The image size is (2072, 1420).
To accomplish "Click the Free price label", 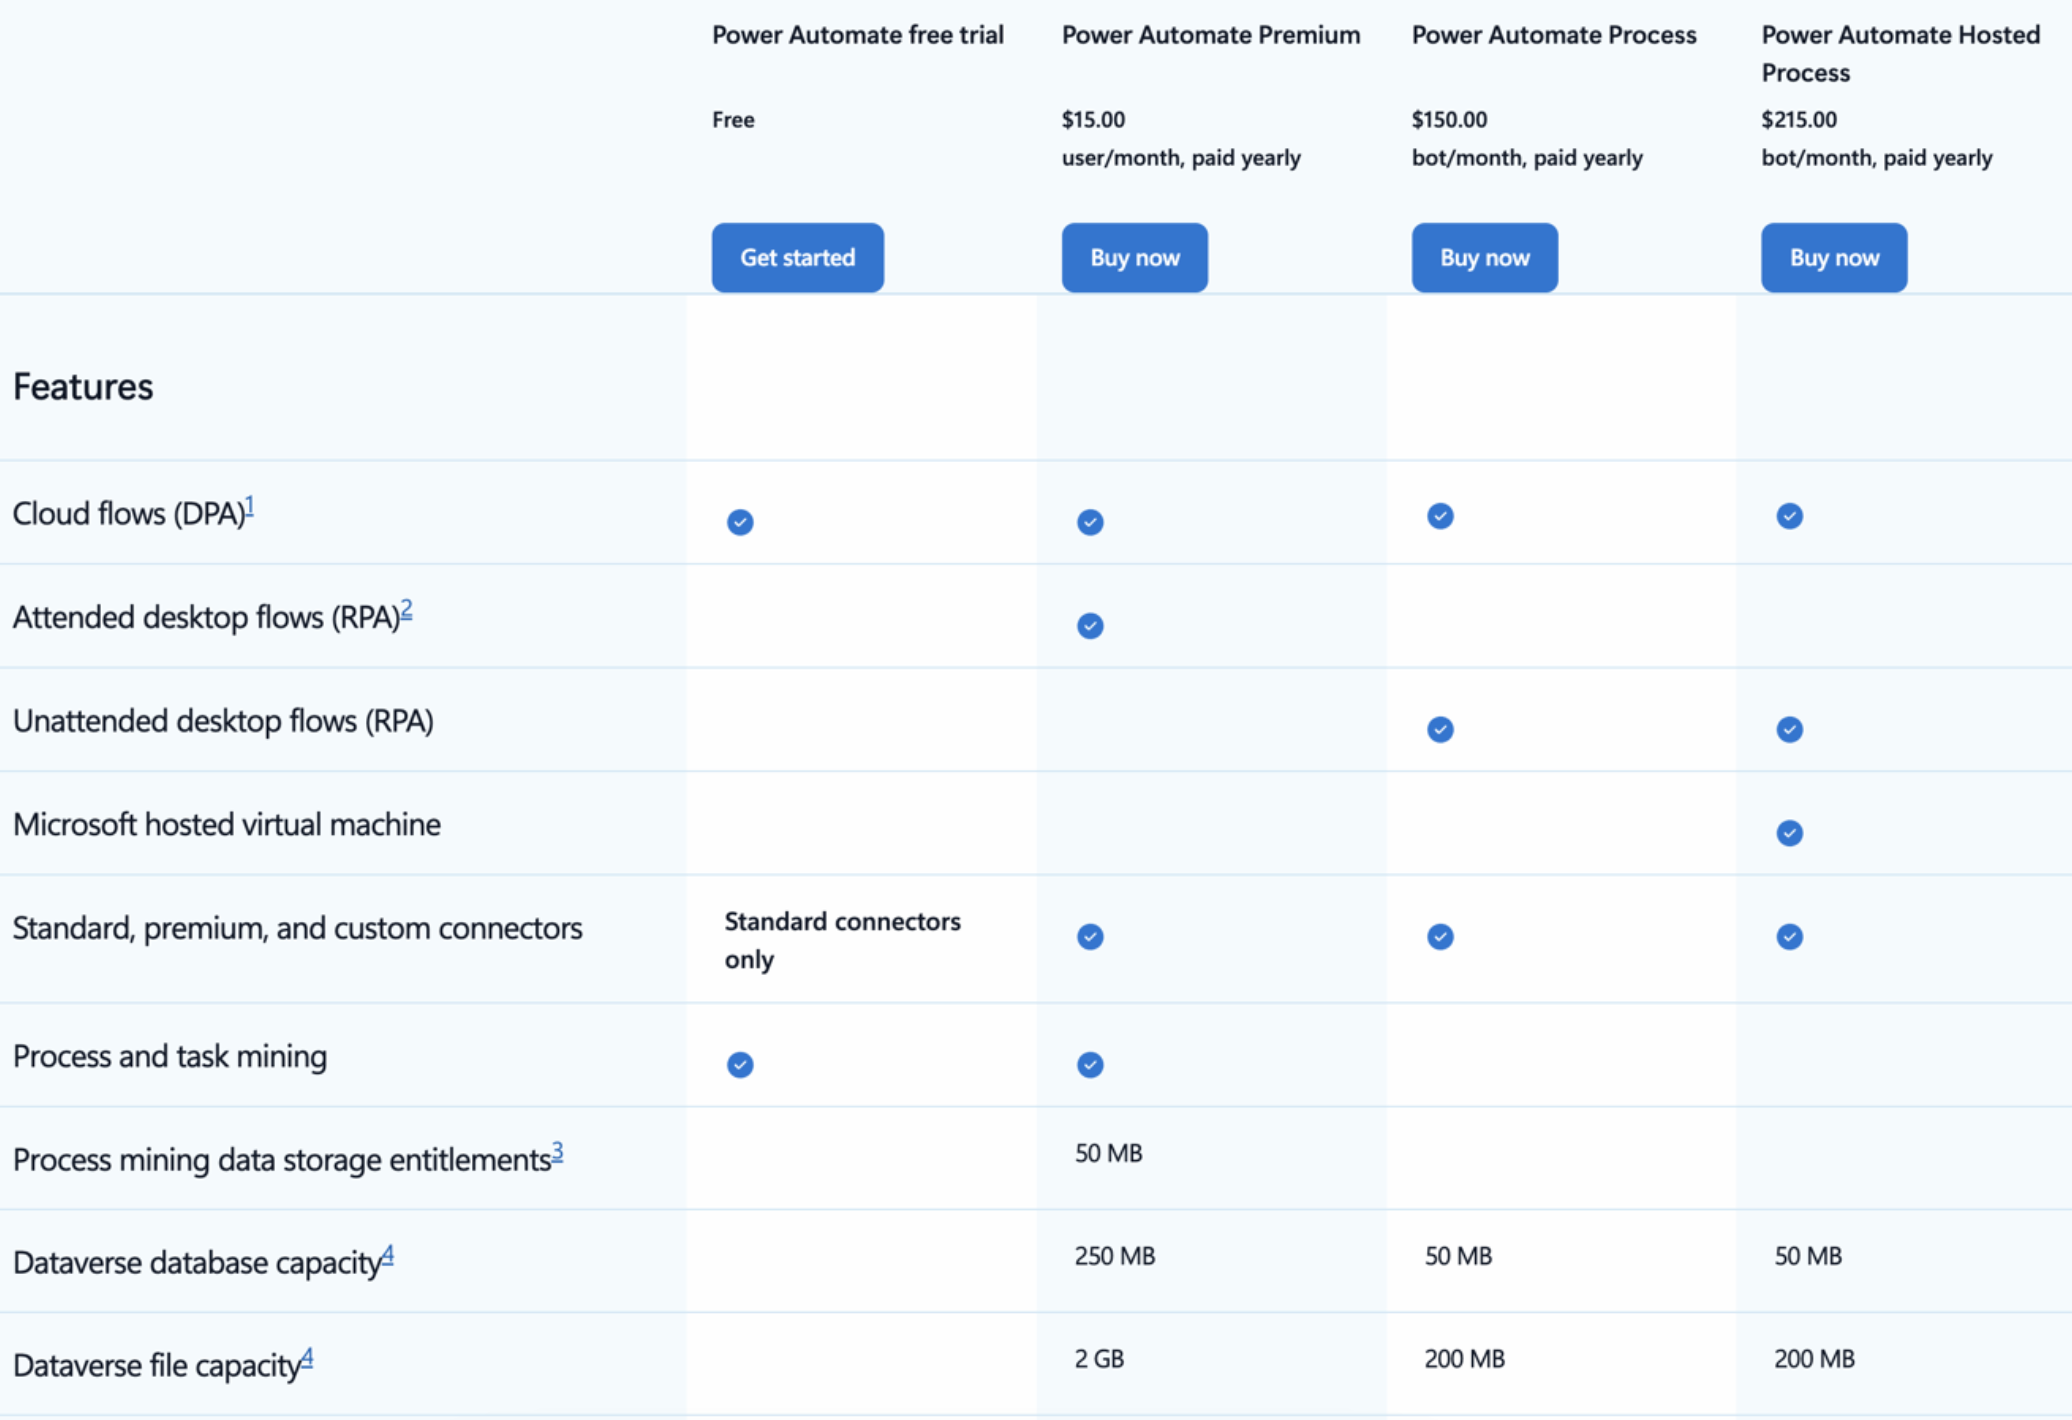I will tap(733, 120).
